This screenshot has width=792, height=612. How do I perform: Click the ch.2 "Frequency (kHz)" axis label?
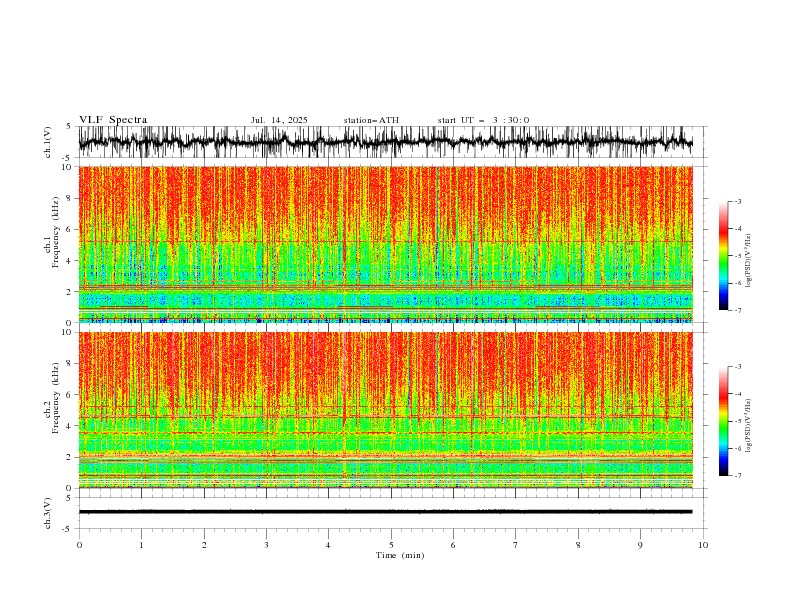pyautogui.click(x=55, y=398)
